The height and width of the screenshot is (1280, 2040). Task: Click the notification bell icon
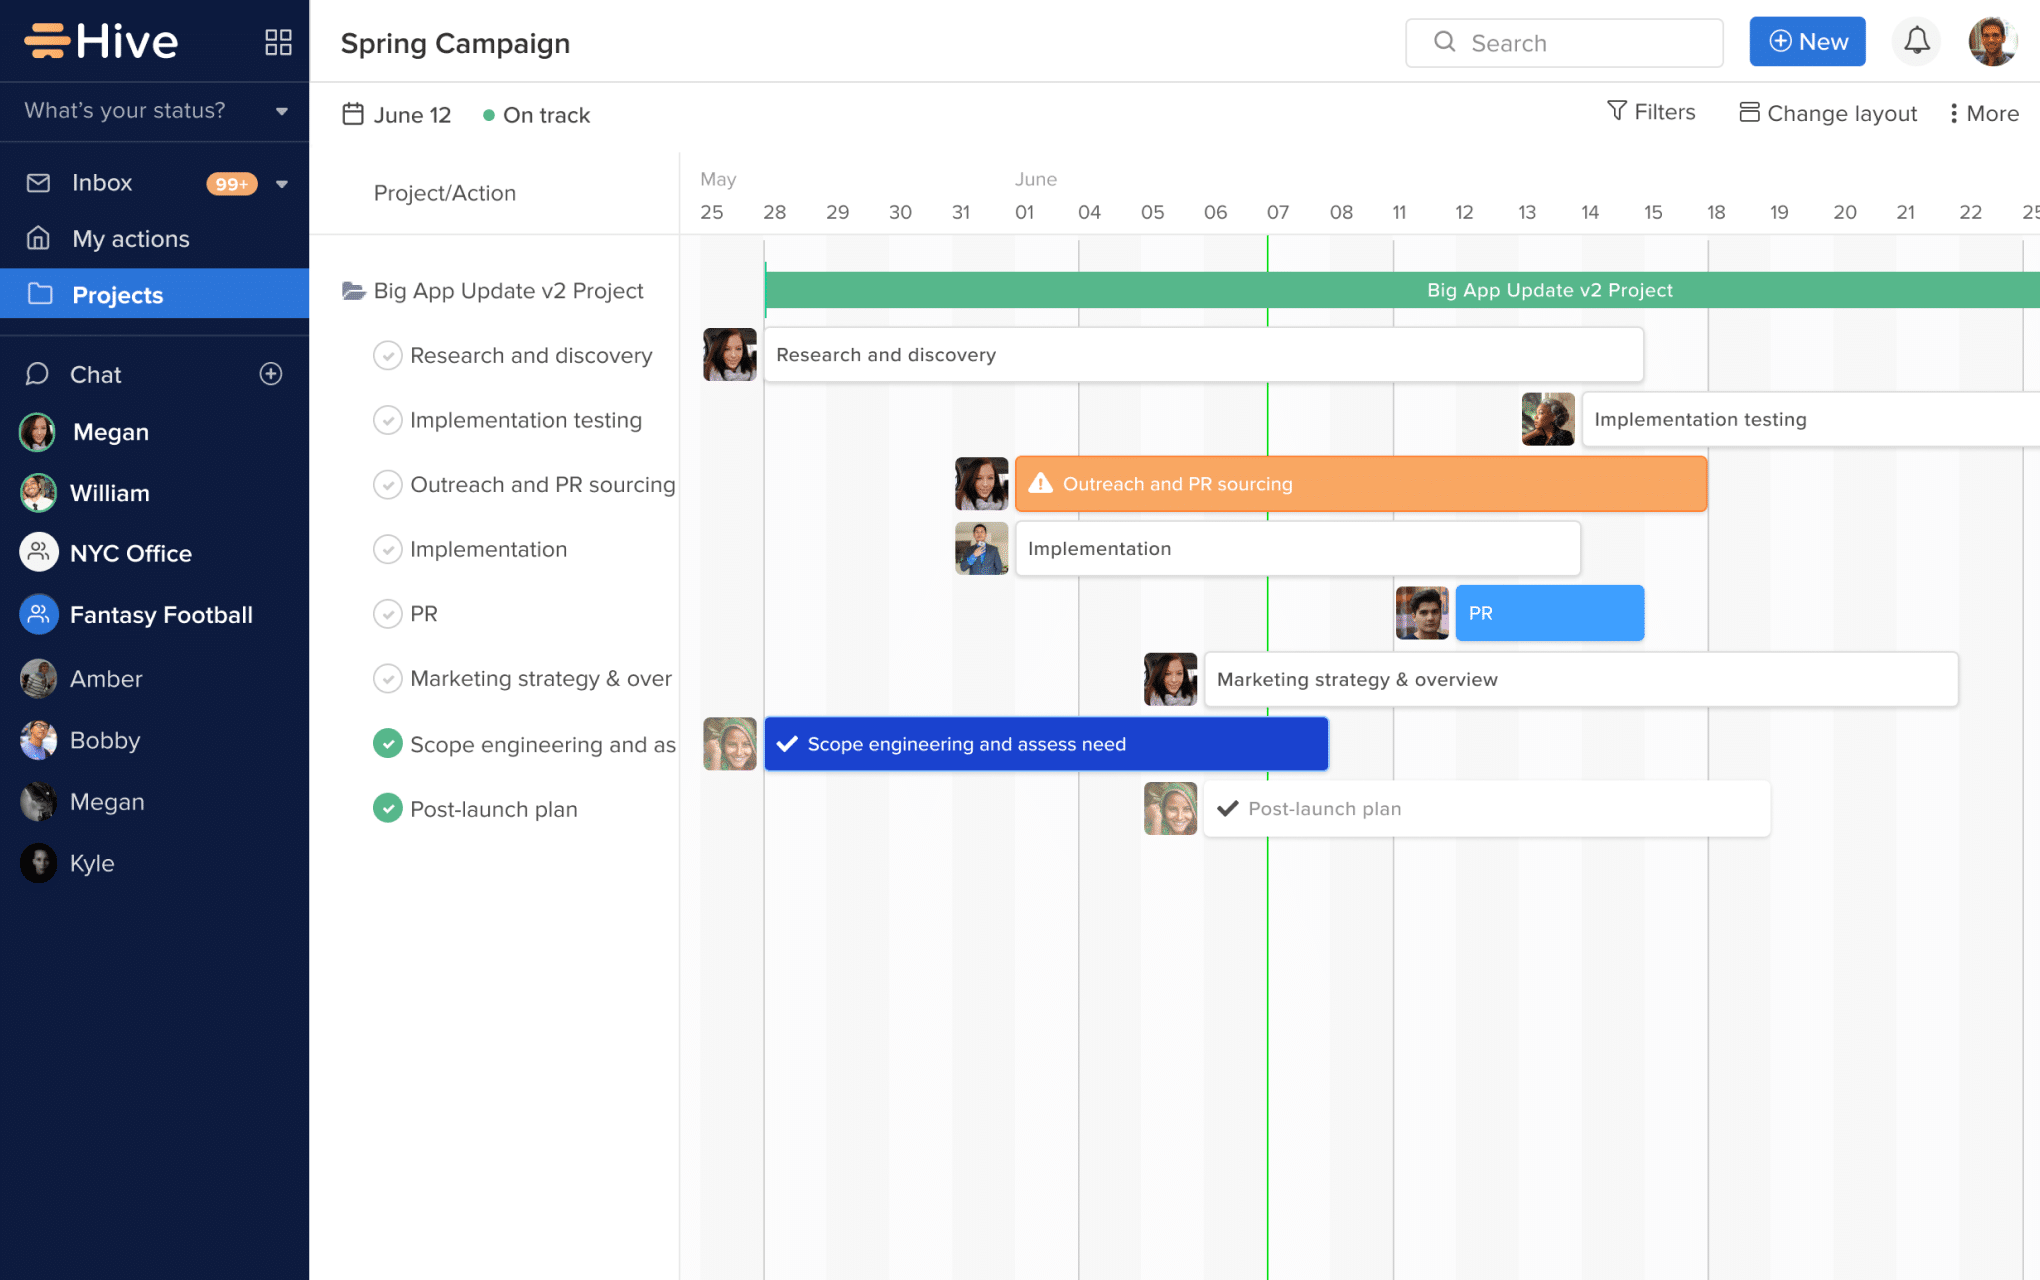pyautogui.click(x=1916, y=40)
